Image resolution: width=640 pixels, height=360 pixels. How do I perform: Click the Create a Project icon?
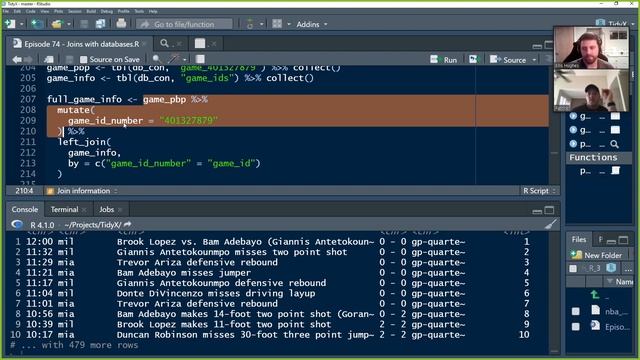coord(37,24)
